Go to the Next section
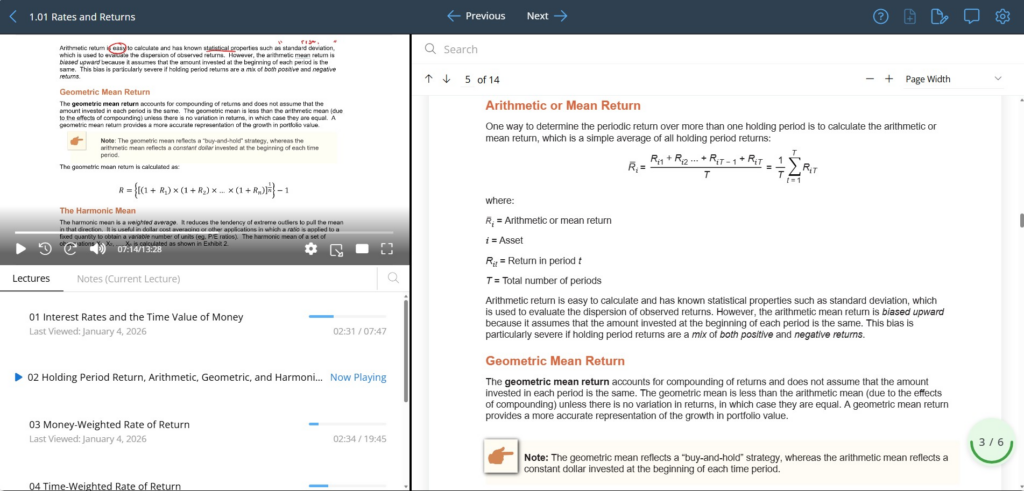Viewport: 1024px width, 491px height. [x=547, y=16]
